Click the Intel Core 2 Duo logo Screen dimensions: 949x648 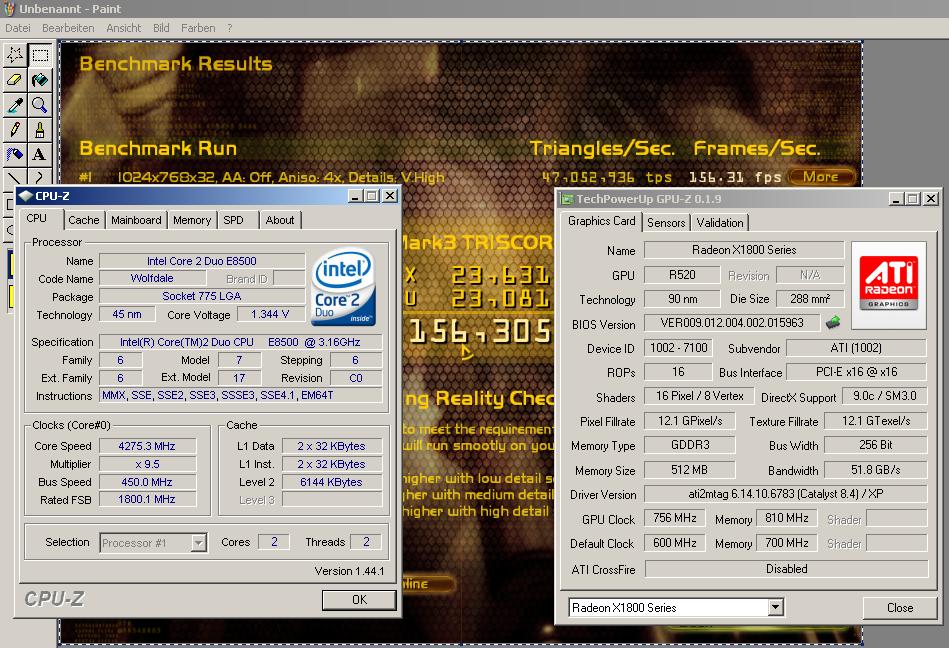[343, 287]
